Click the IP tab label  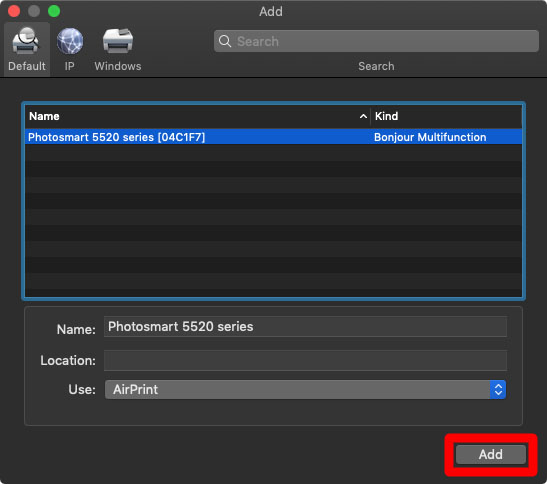(69, 66)
